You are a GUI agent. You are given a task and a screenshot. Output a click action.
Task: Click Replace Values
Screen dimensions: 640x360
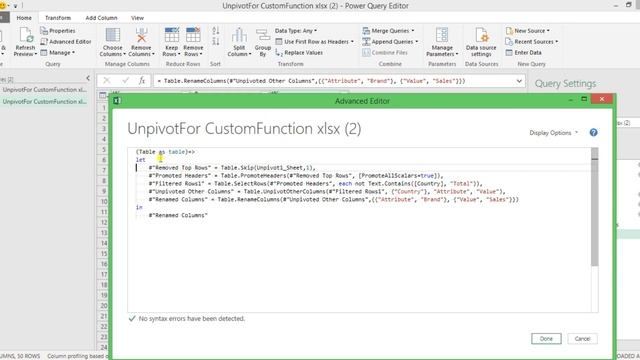(x=299, y=53)
